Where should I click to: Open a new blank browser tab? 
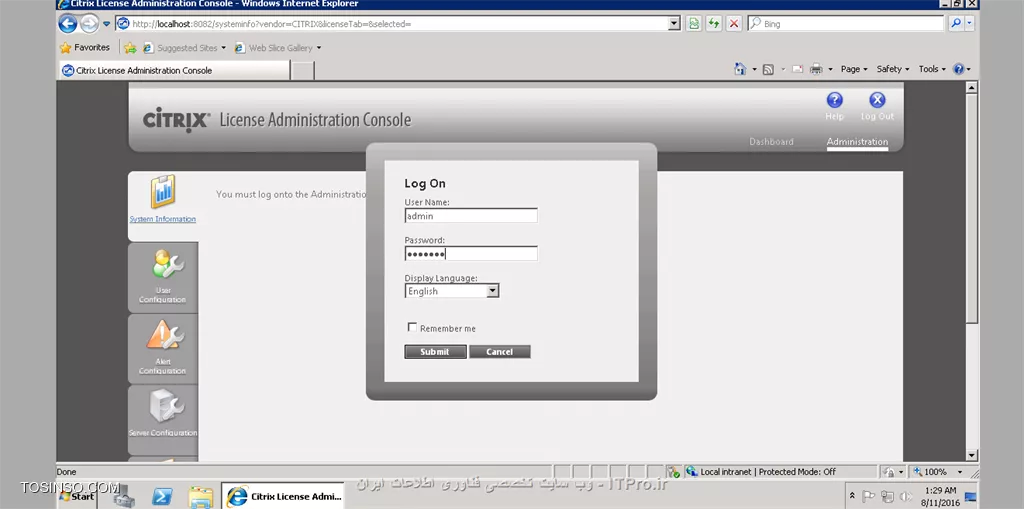[x=302, y=71]
